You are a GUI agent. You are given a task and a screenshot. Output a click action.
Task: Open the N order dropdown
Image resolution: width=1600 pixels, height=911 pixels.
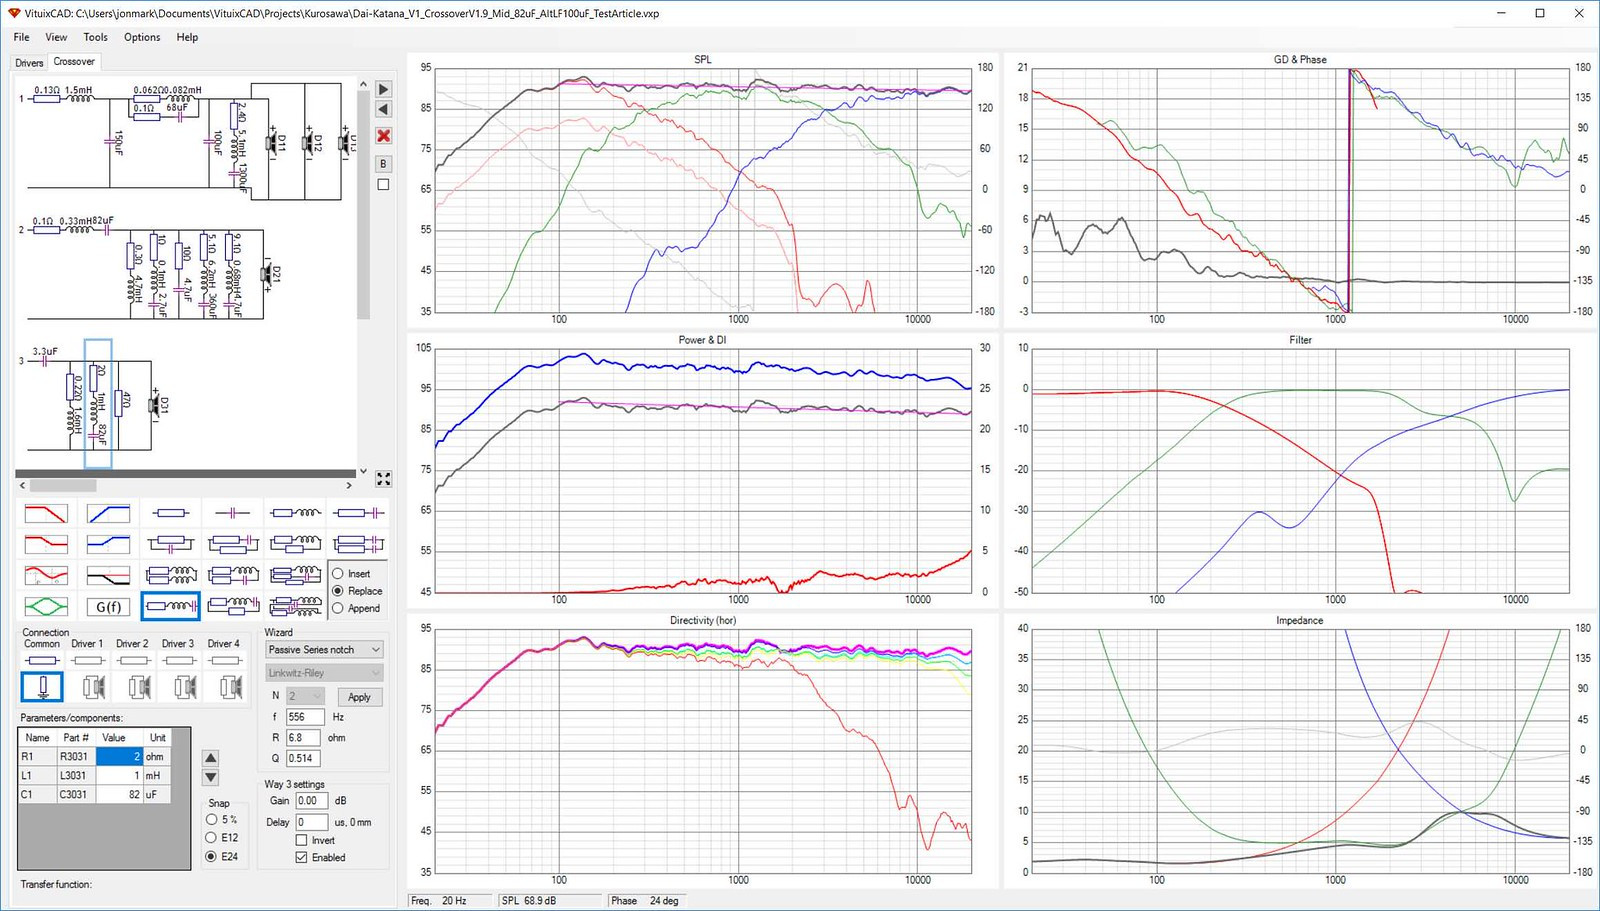(x=305, y=696)
